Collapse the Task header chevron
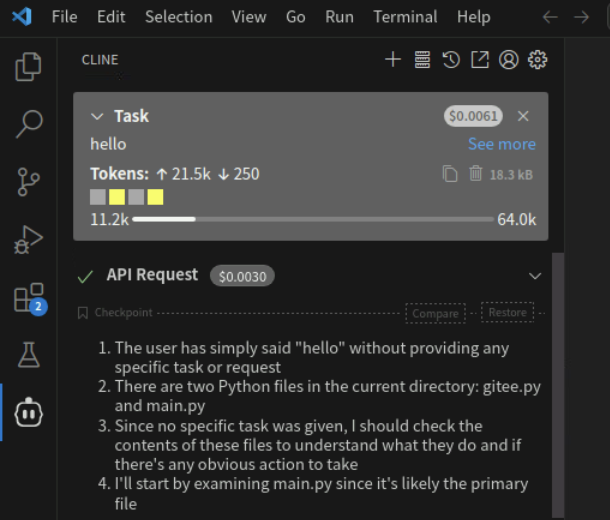 point(97,116)
